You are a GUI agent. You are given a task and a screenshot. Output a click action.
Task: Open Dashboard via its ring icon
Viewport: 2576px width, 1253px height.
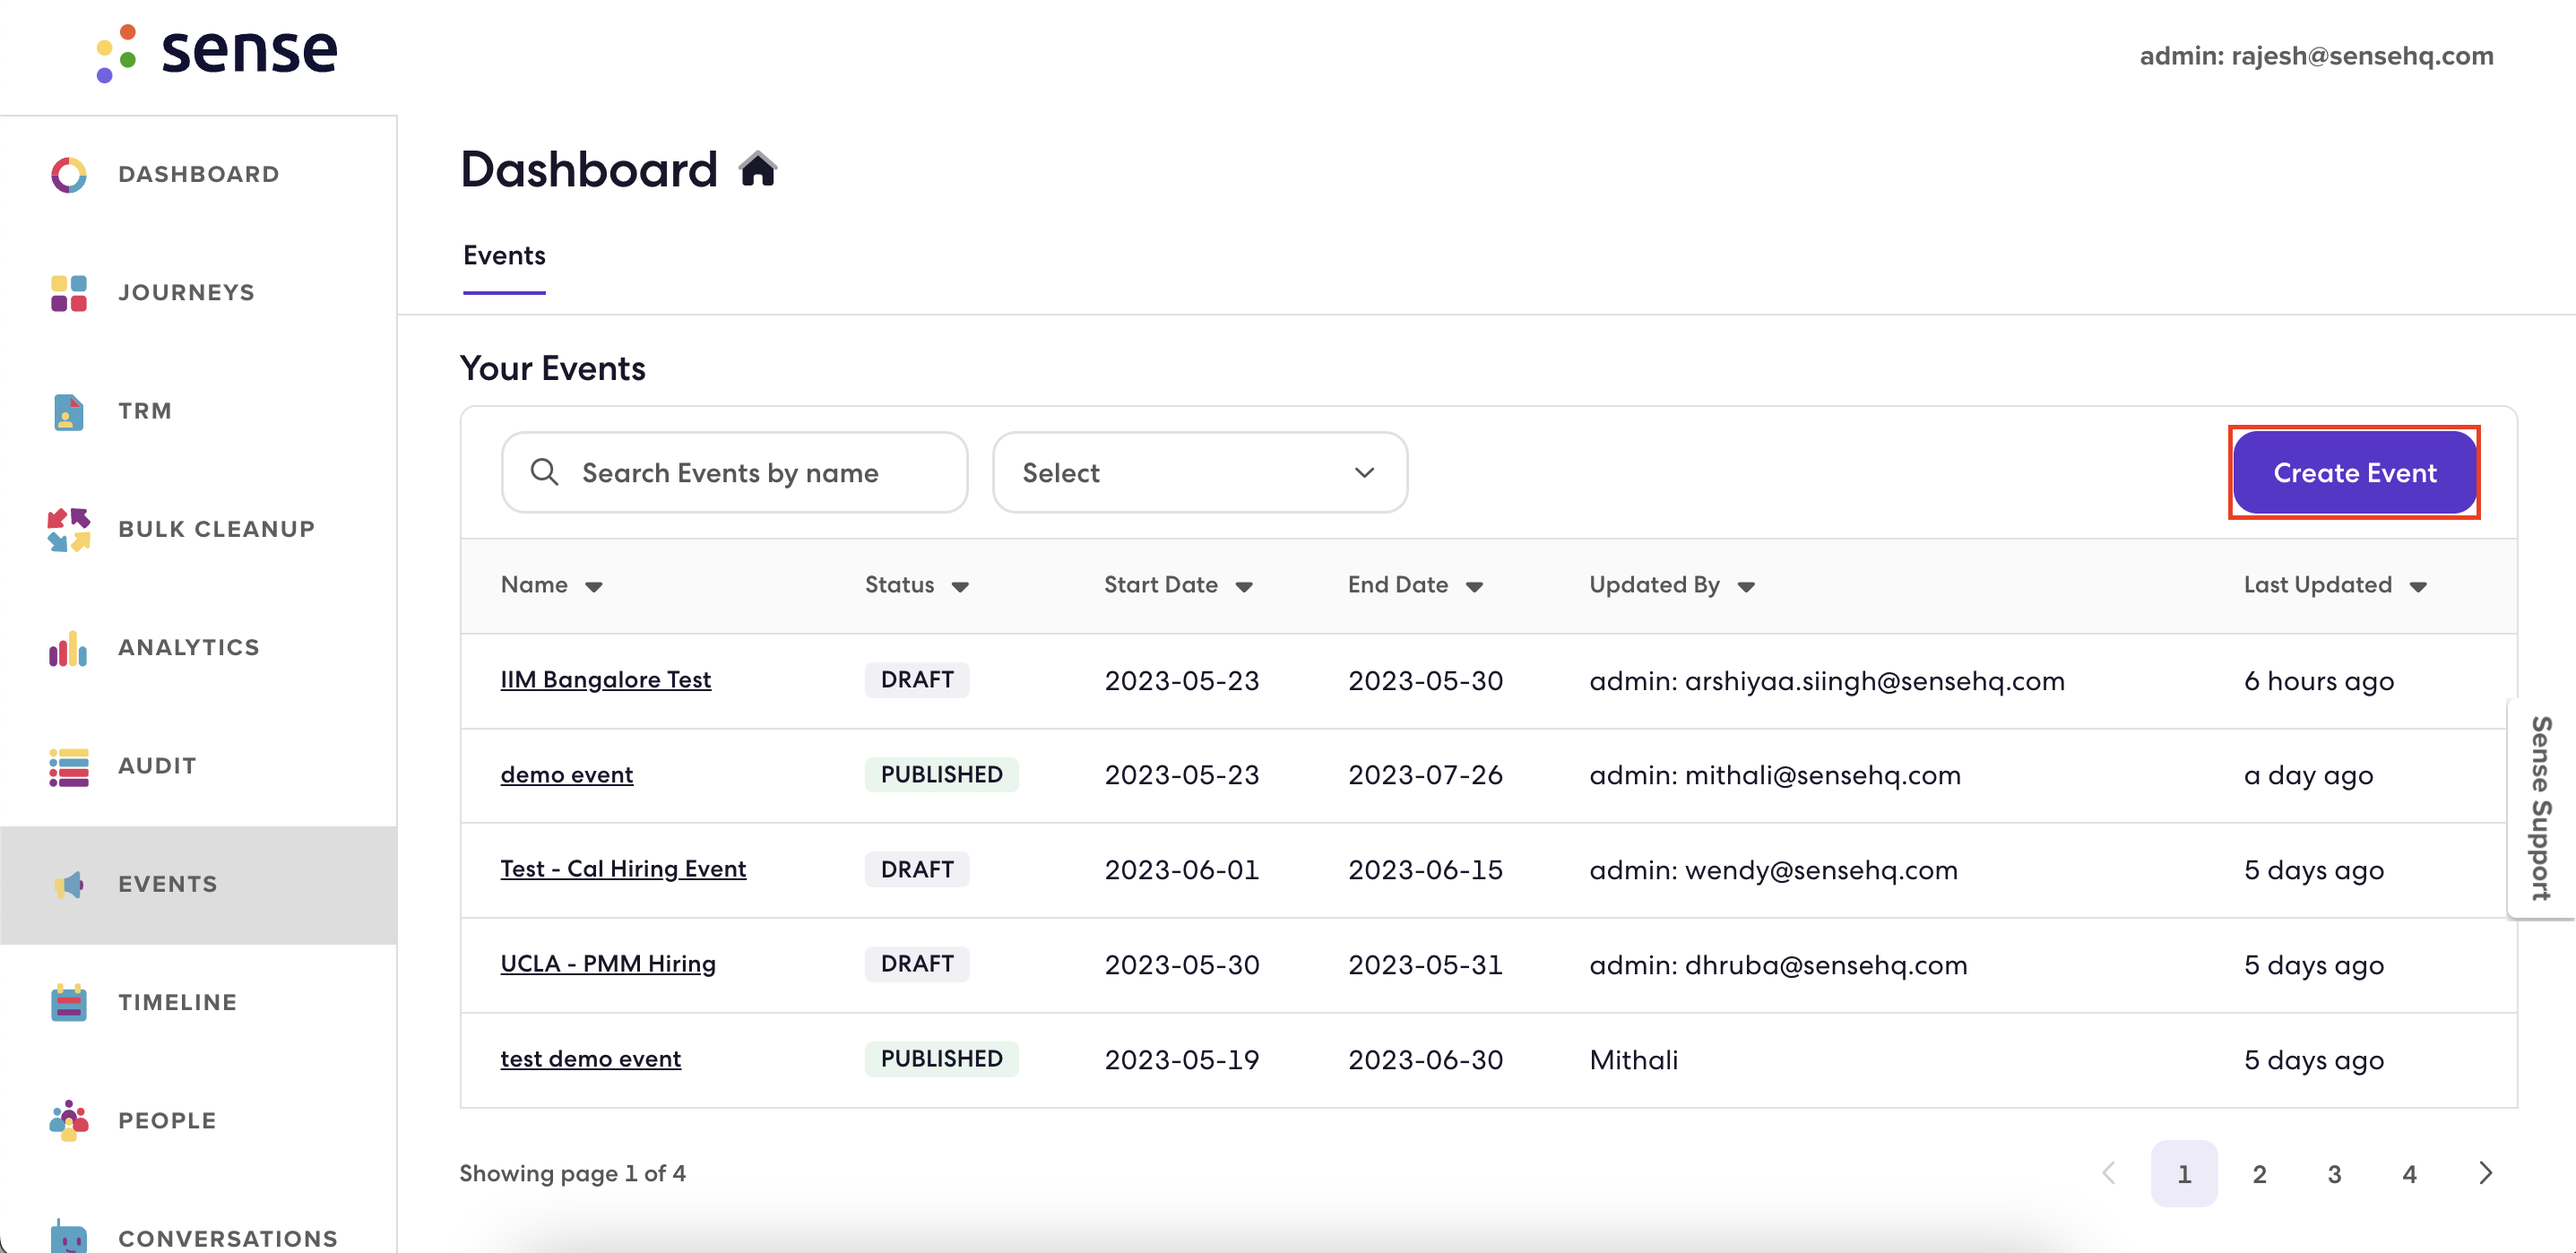click(x=69, y=175)
